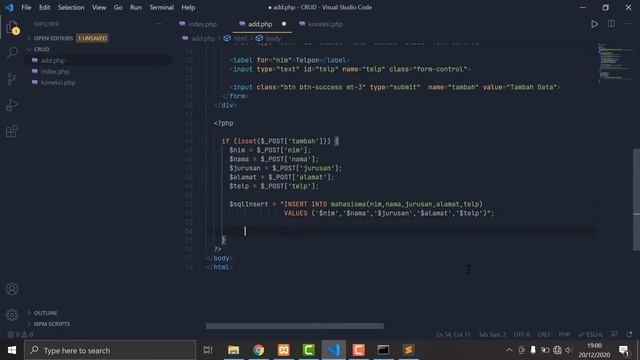Viewport: 640px width, 360px height.
Task: Click the horizontal editor scrollbar
Action: (x=295, y=326)
